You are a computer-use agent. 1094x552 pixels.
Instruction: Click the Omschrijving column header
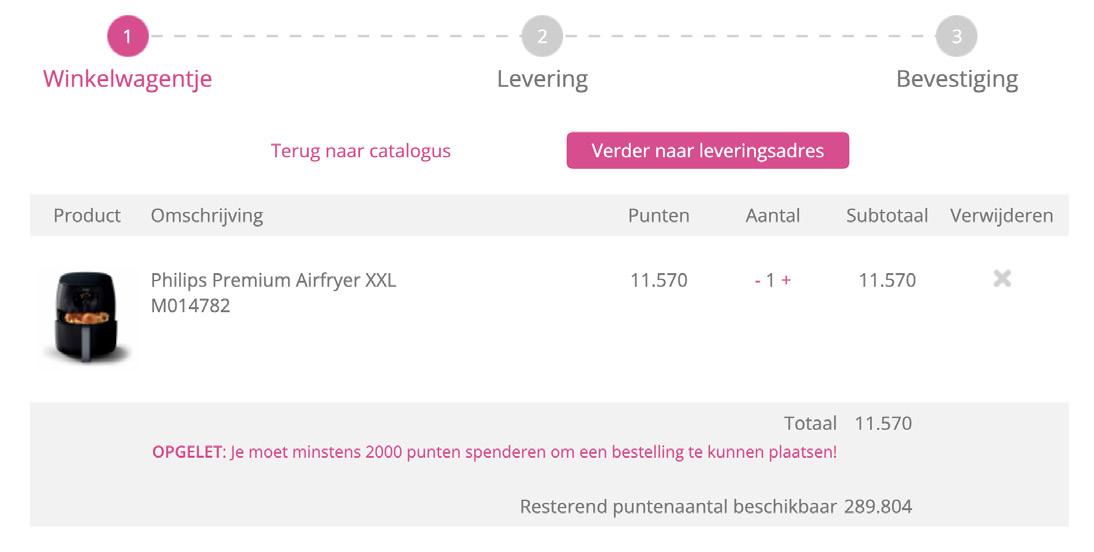(x=207, y=216)
